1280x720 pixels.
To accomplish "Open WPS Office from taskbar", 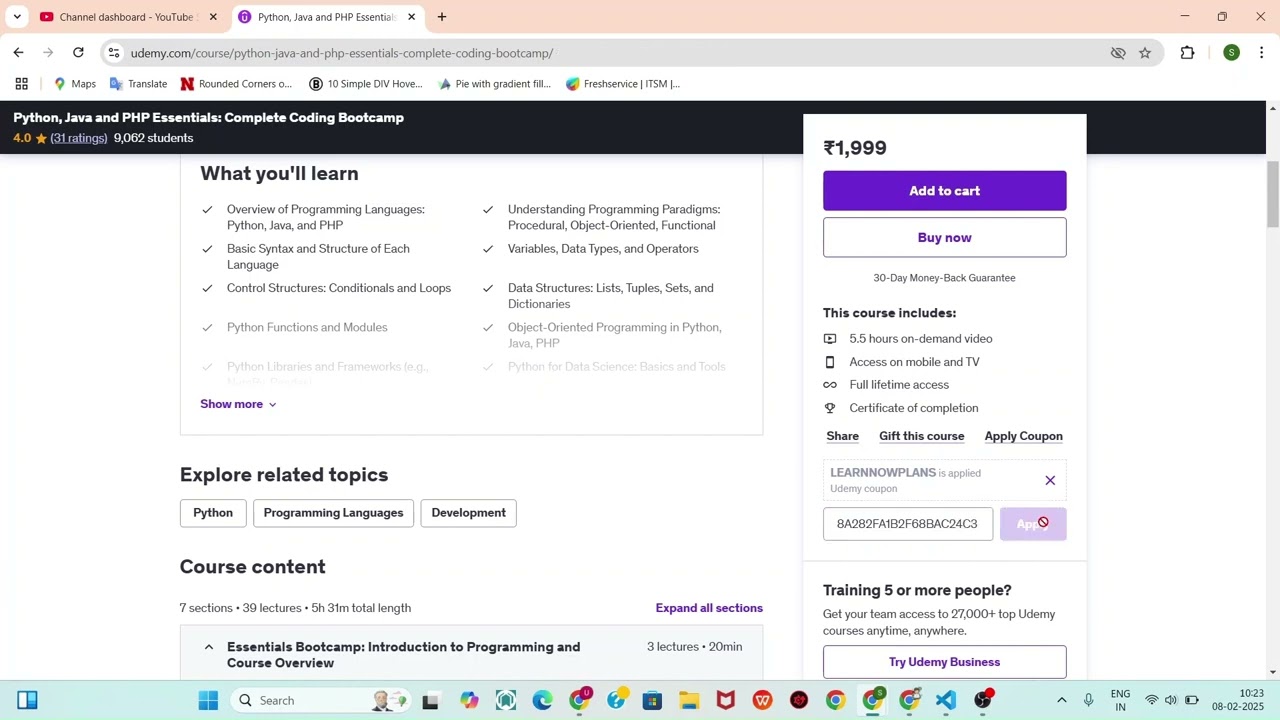I will coord(763,700).
